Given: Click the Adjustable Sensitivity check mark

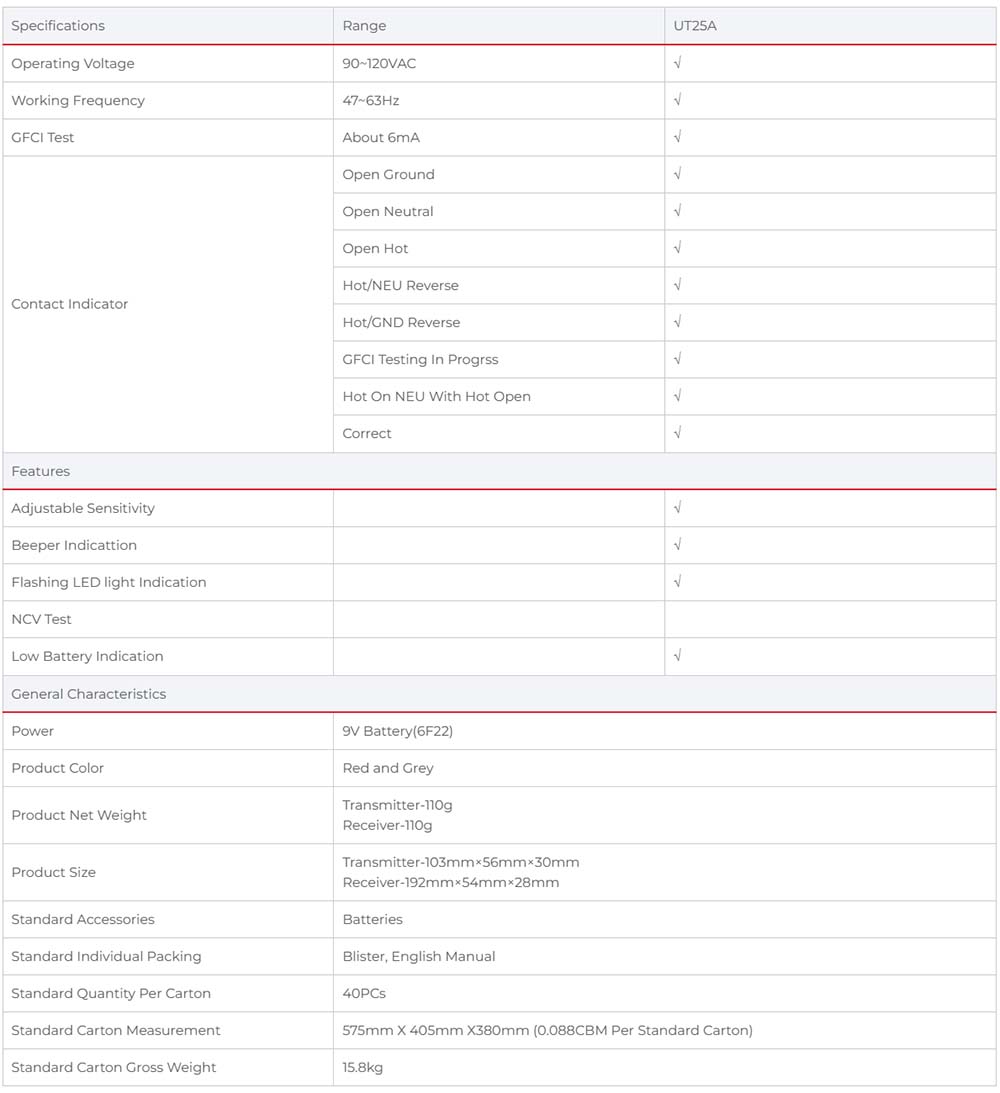Looking at the screenshot, I should (x=678, y=508).
